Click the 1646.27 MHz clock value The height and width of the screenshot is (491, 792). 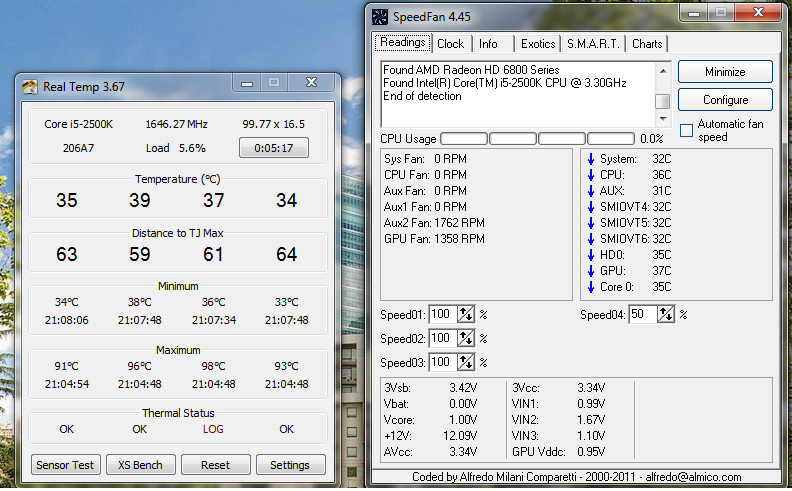click(176, 124)
